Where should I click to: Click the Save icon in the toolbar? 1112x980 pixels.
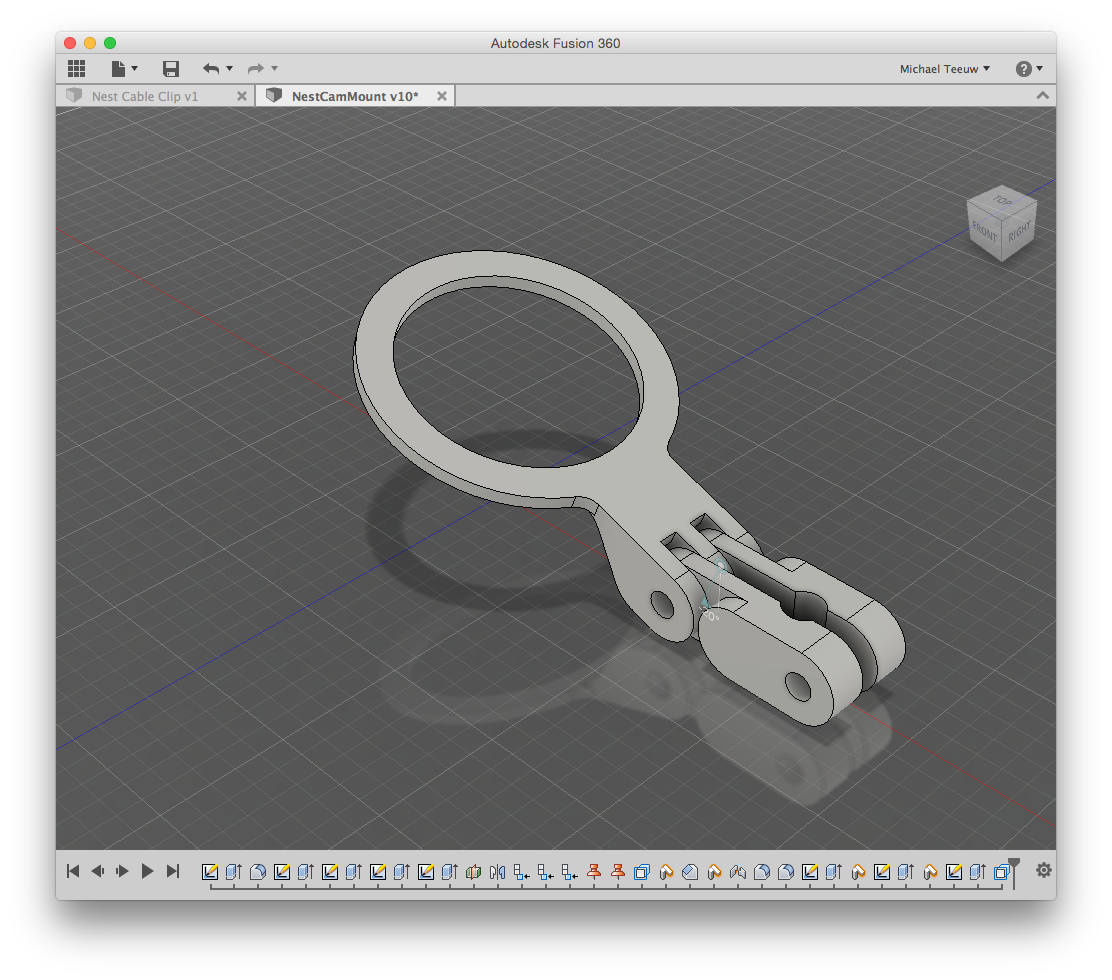(171, 68)
